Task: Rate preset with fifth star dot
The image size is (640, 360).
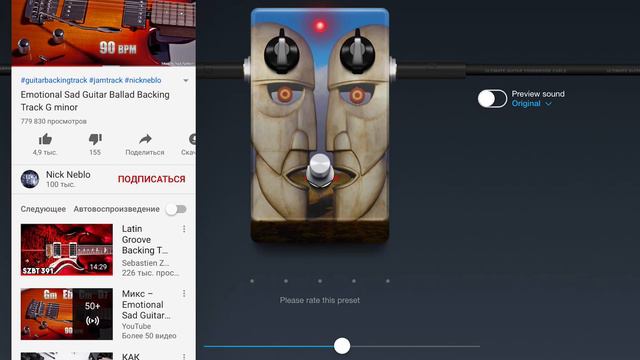Action: [x=388, y=281]
